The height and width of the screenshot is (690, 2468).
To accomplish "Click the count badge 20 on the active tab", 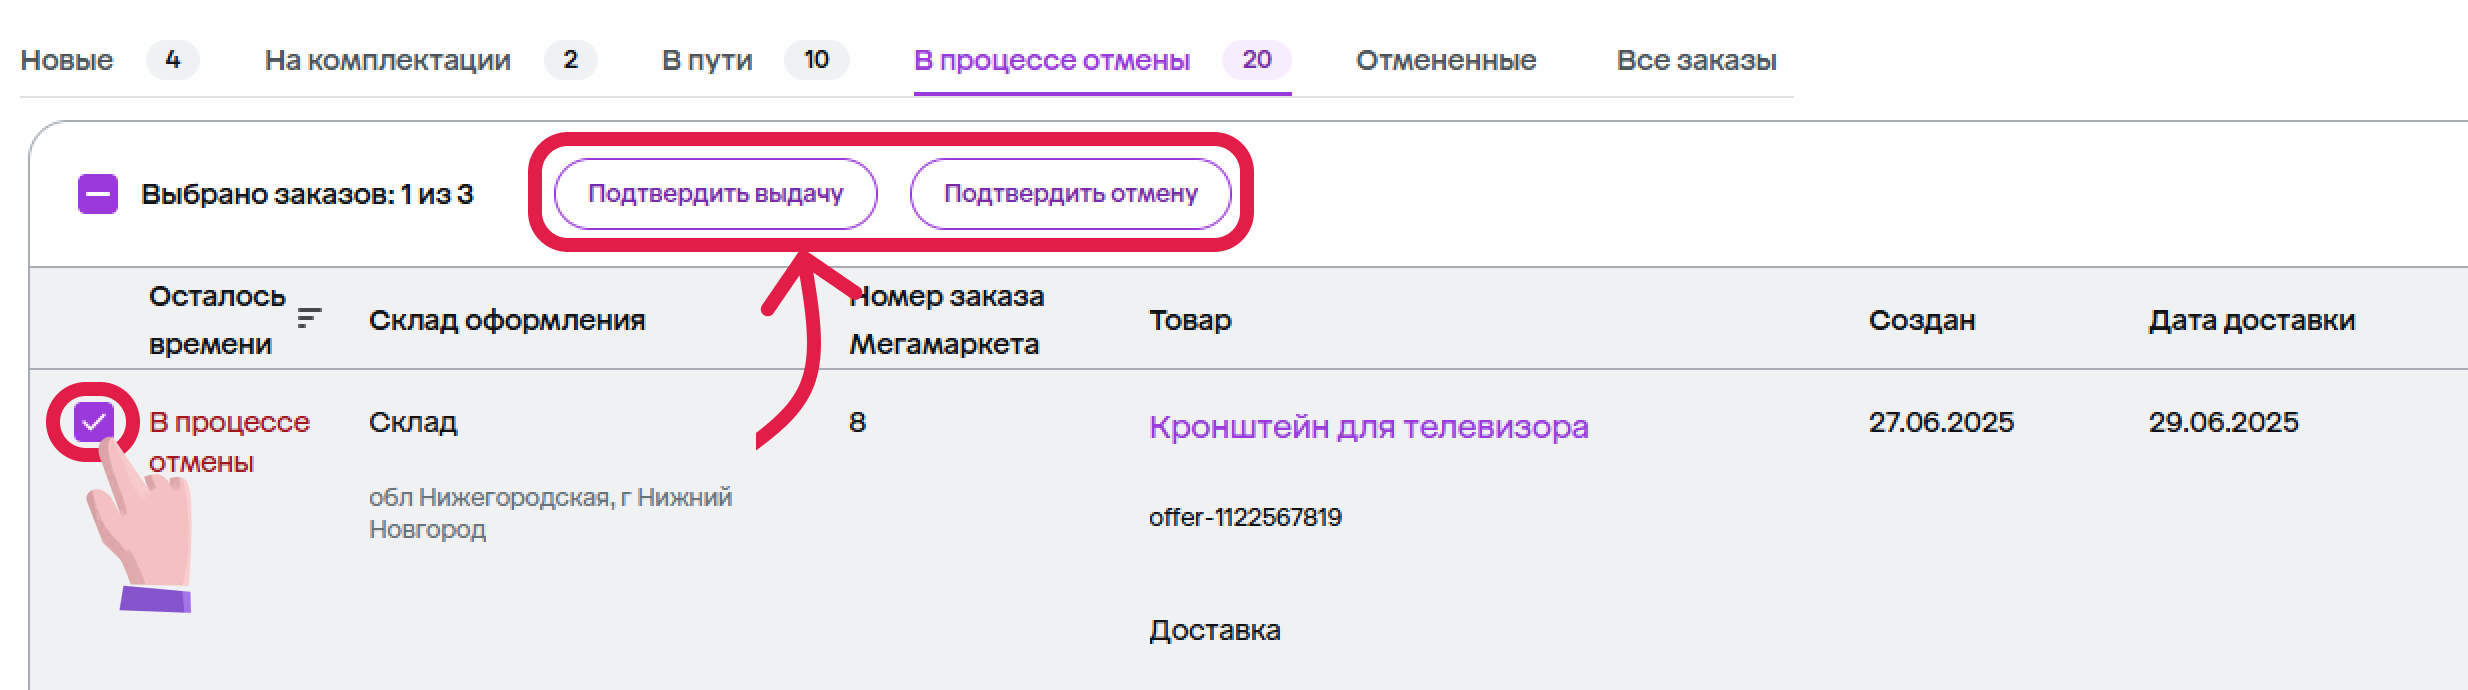I will tap(1256, 60).
